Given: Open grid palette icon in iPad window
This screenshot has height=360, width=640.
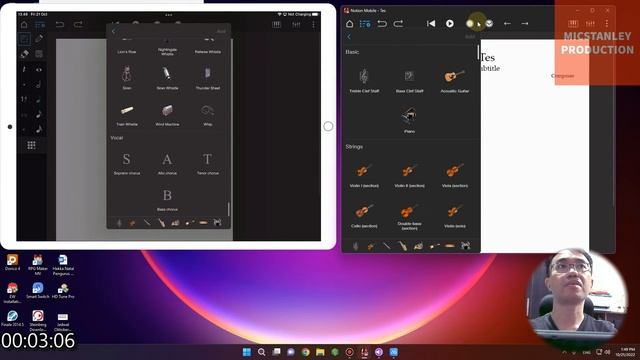Looking at the screenshot, I should (x=31, y=145).
